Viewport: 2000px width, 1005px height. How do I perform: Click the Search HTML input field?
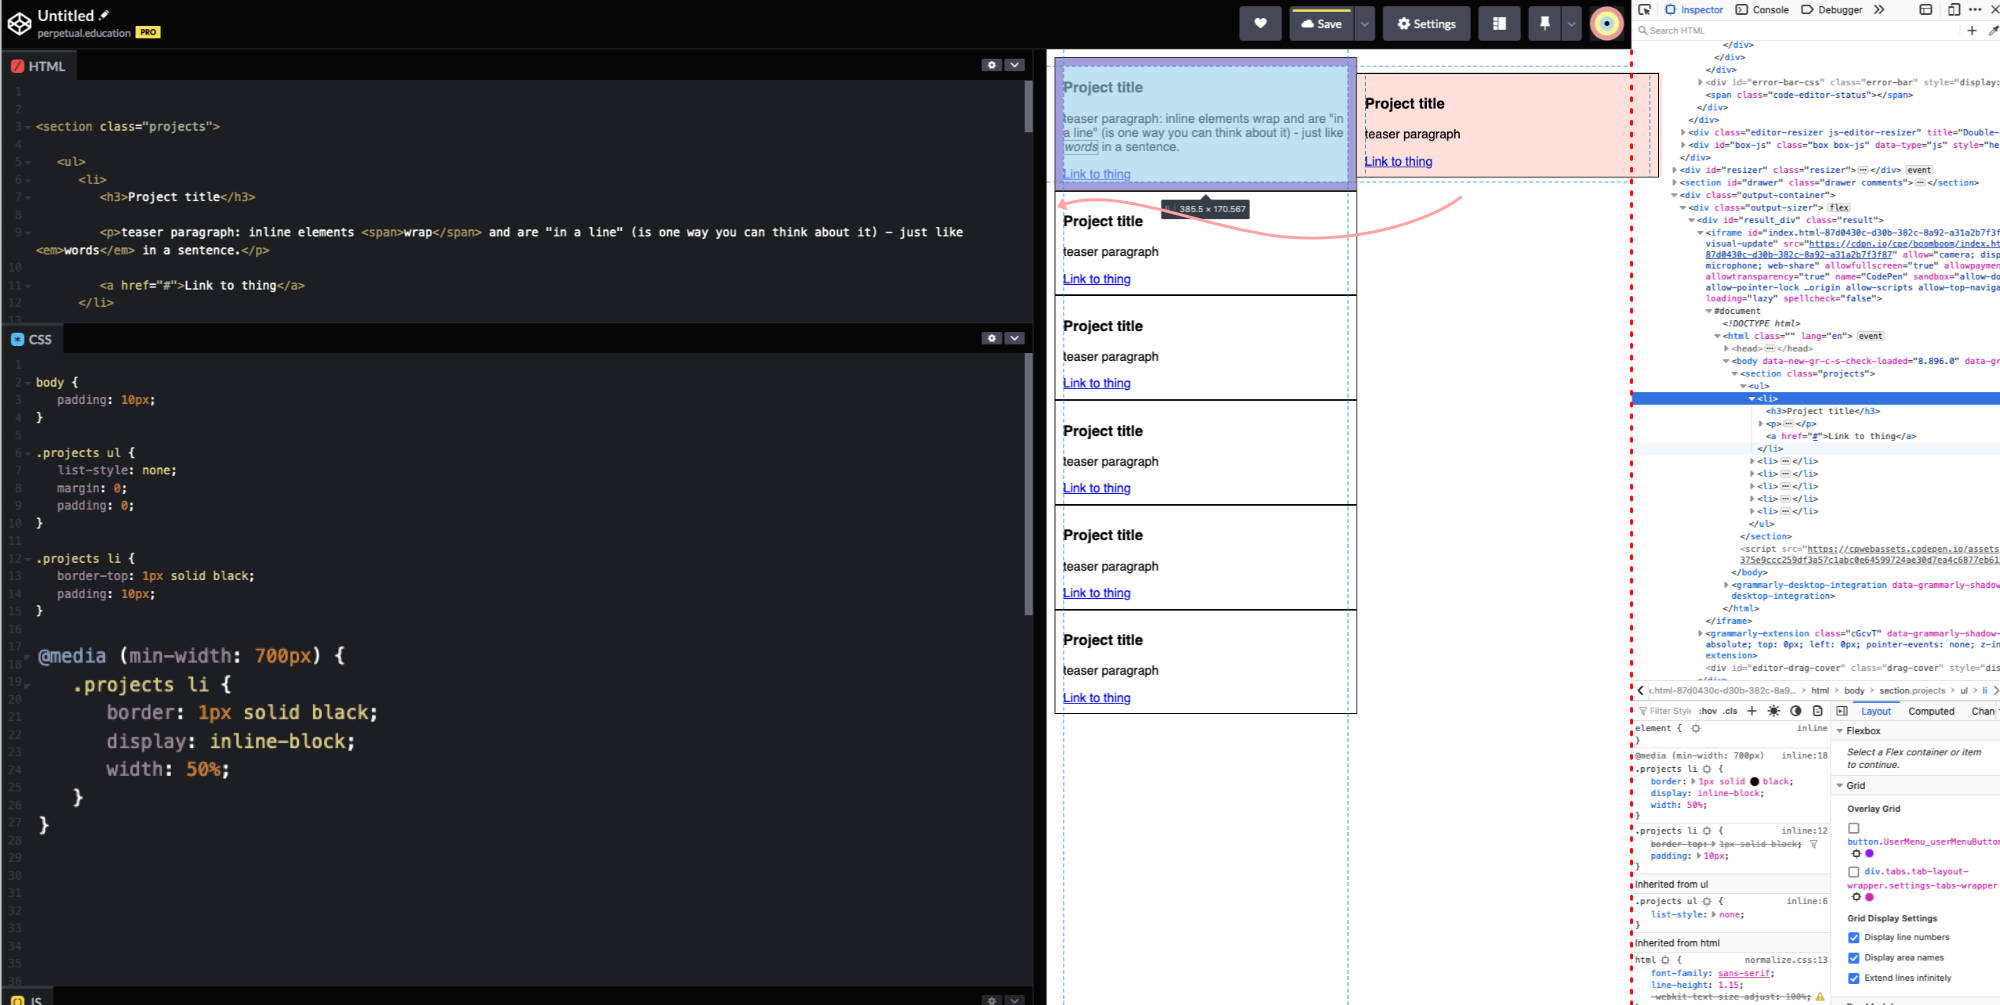coord(1795,31)
